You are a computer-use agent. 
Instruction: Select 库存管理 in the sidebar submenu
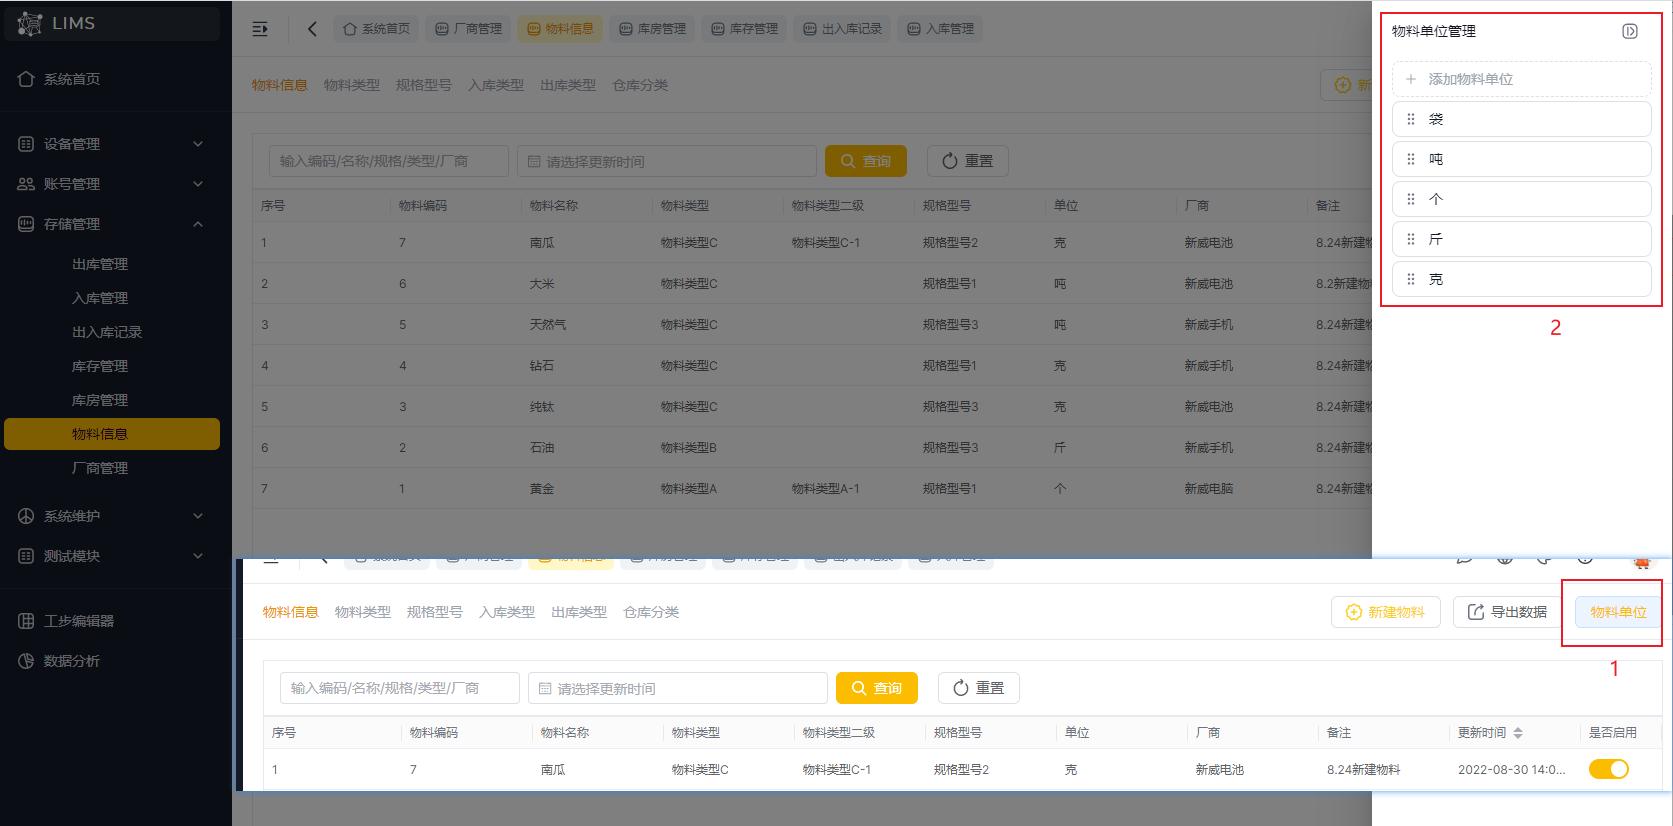pyautogui.click(x=100, y=366)
